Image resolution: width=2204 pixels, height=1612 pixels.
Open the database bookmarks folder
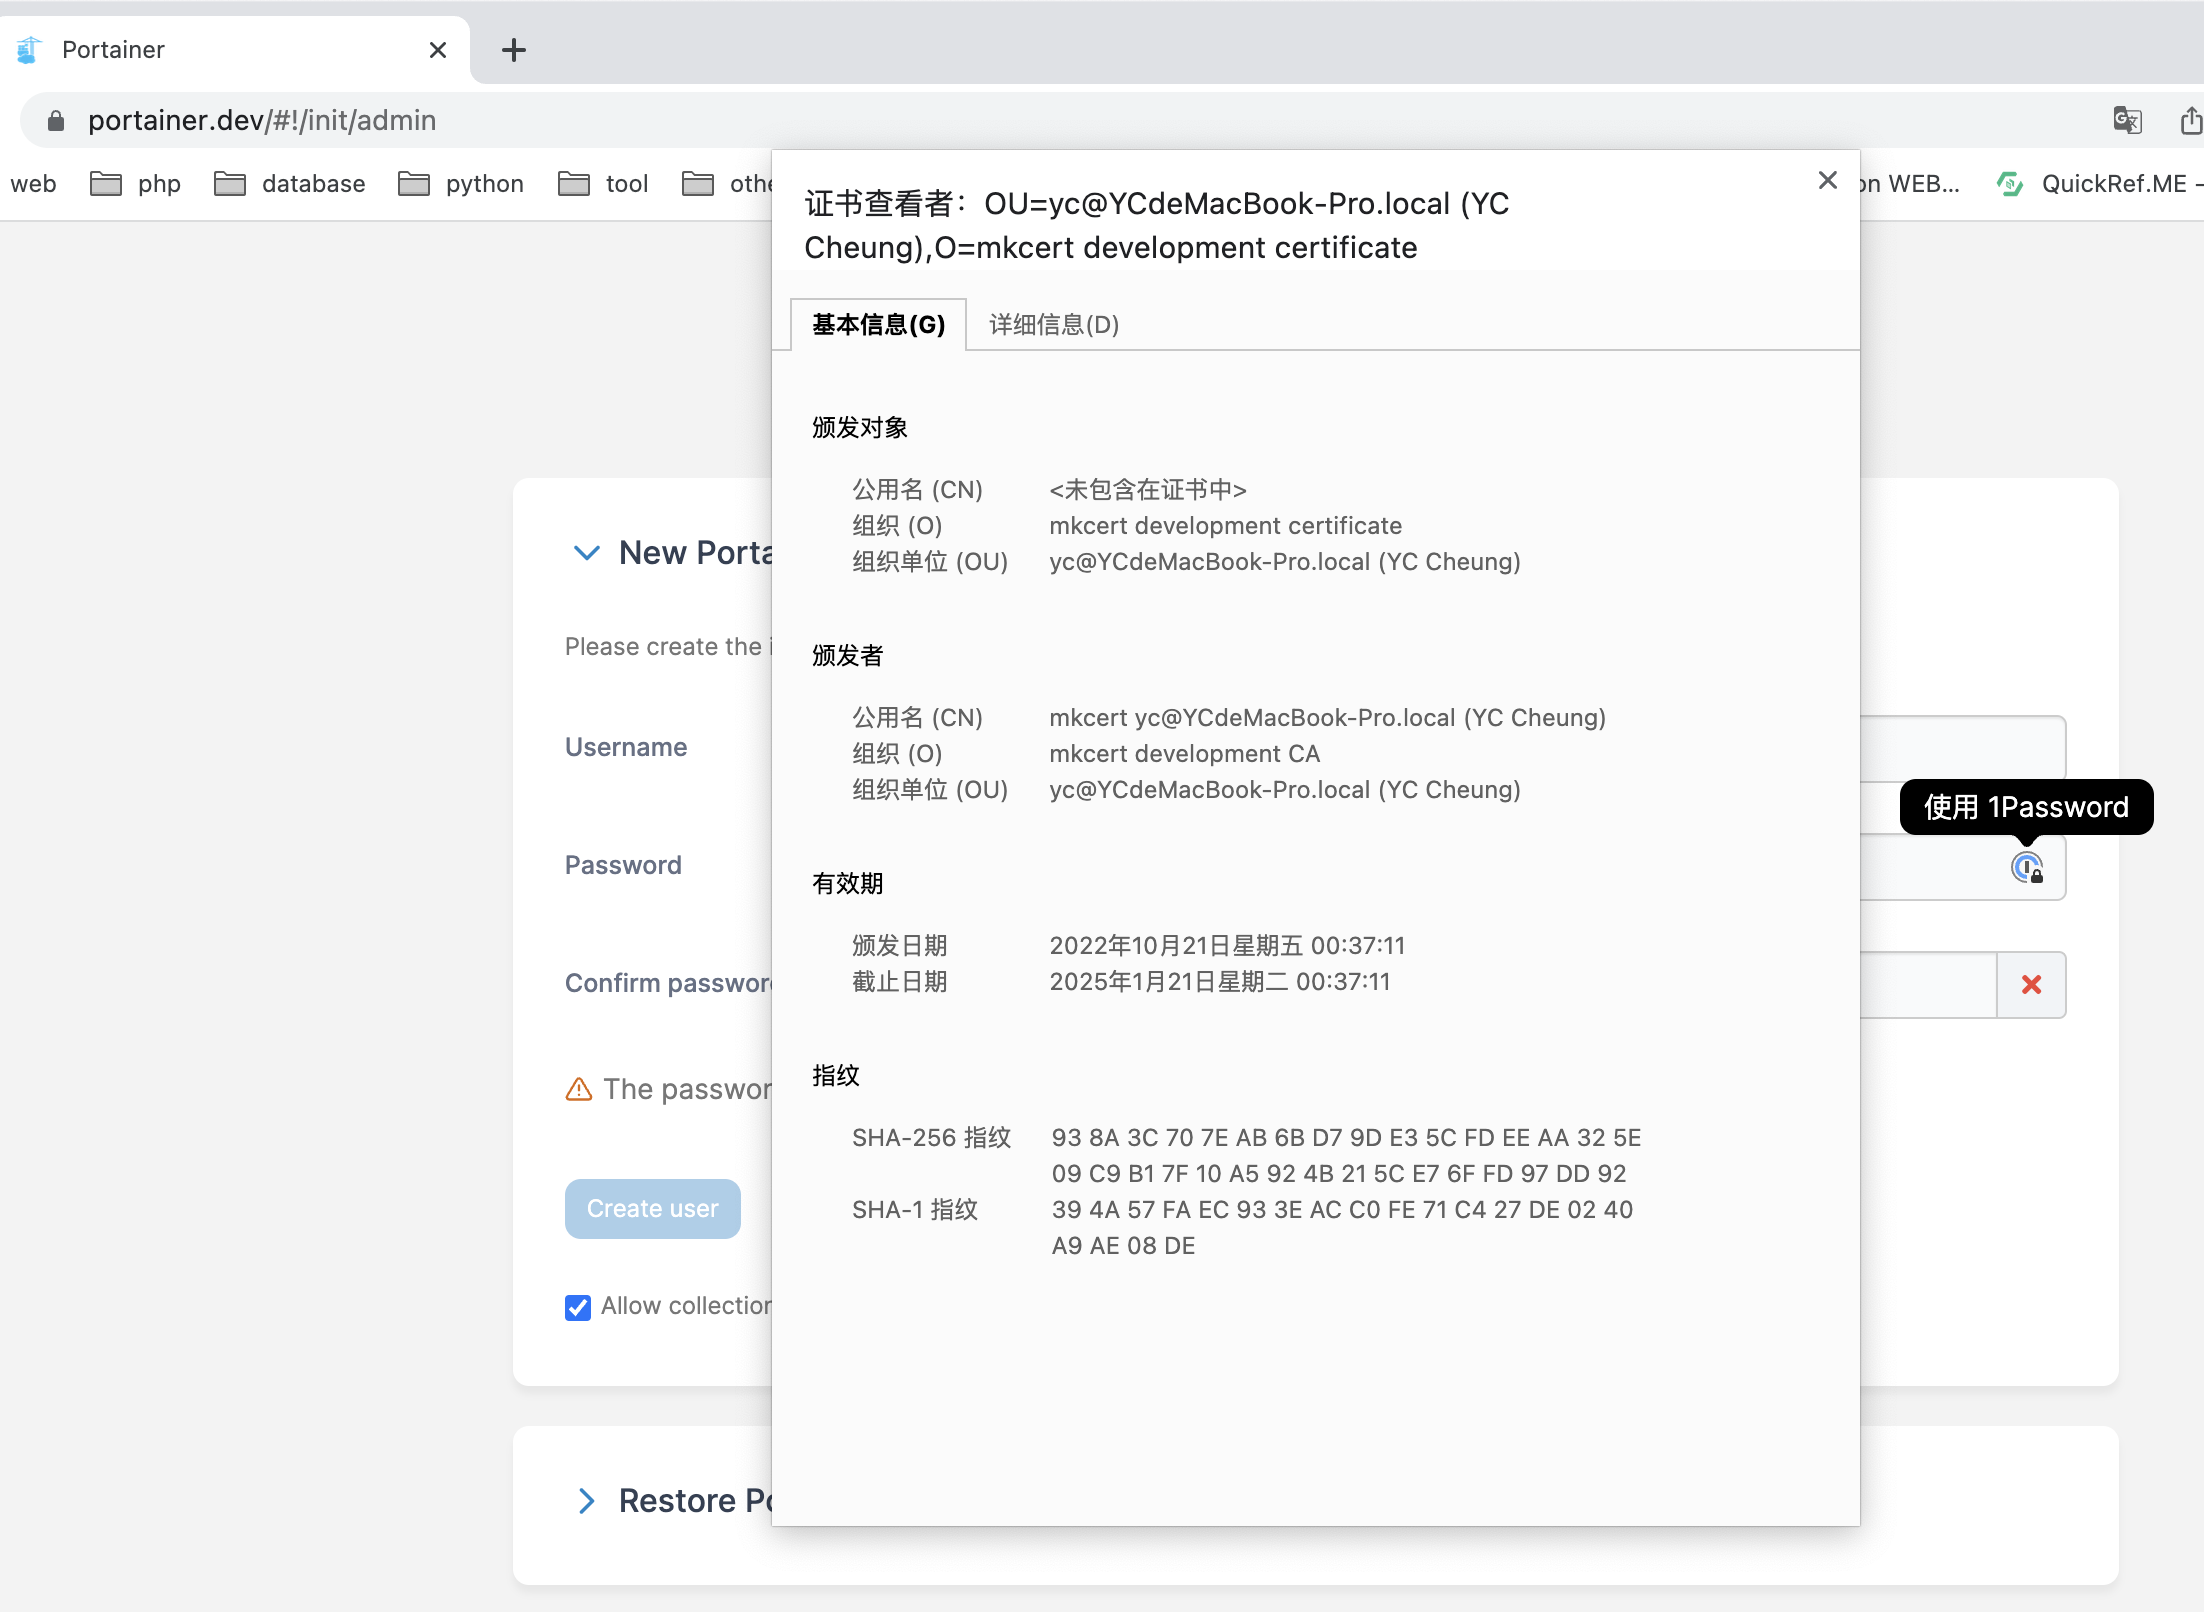pos(290,184)
